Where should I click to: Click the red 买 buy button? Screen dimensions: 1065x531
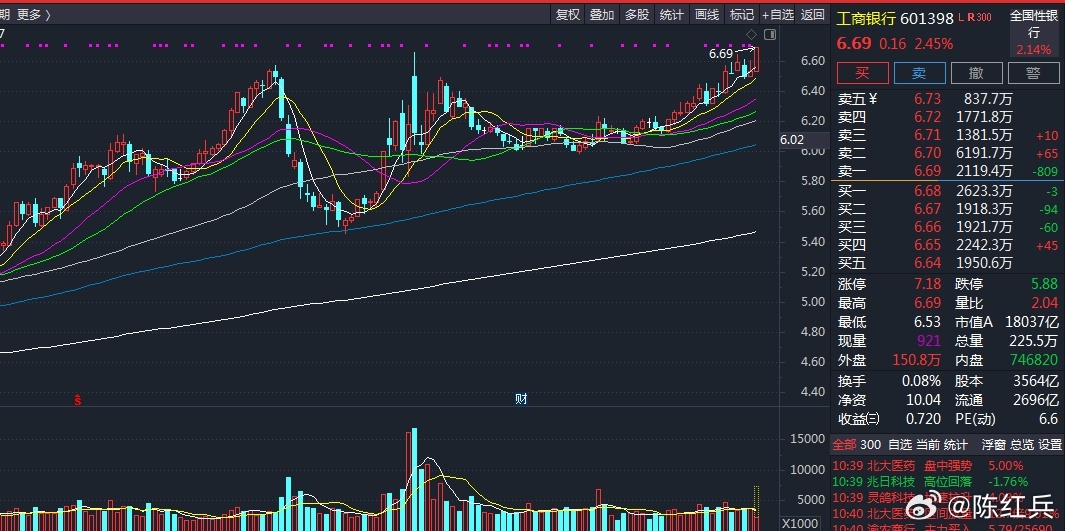click(863, 73)
